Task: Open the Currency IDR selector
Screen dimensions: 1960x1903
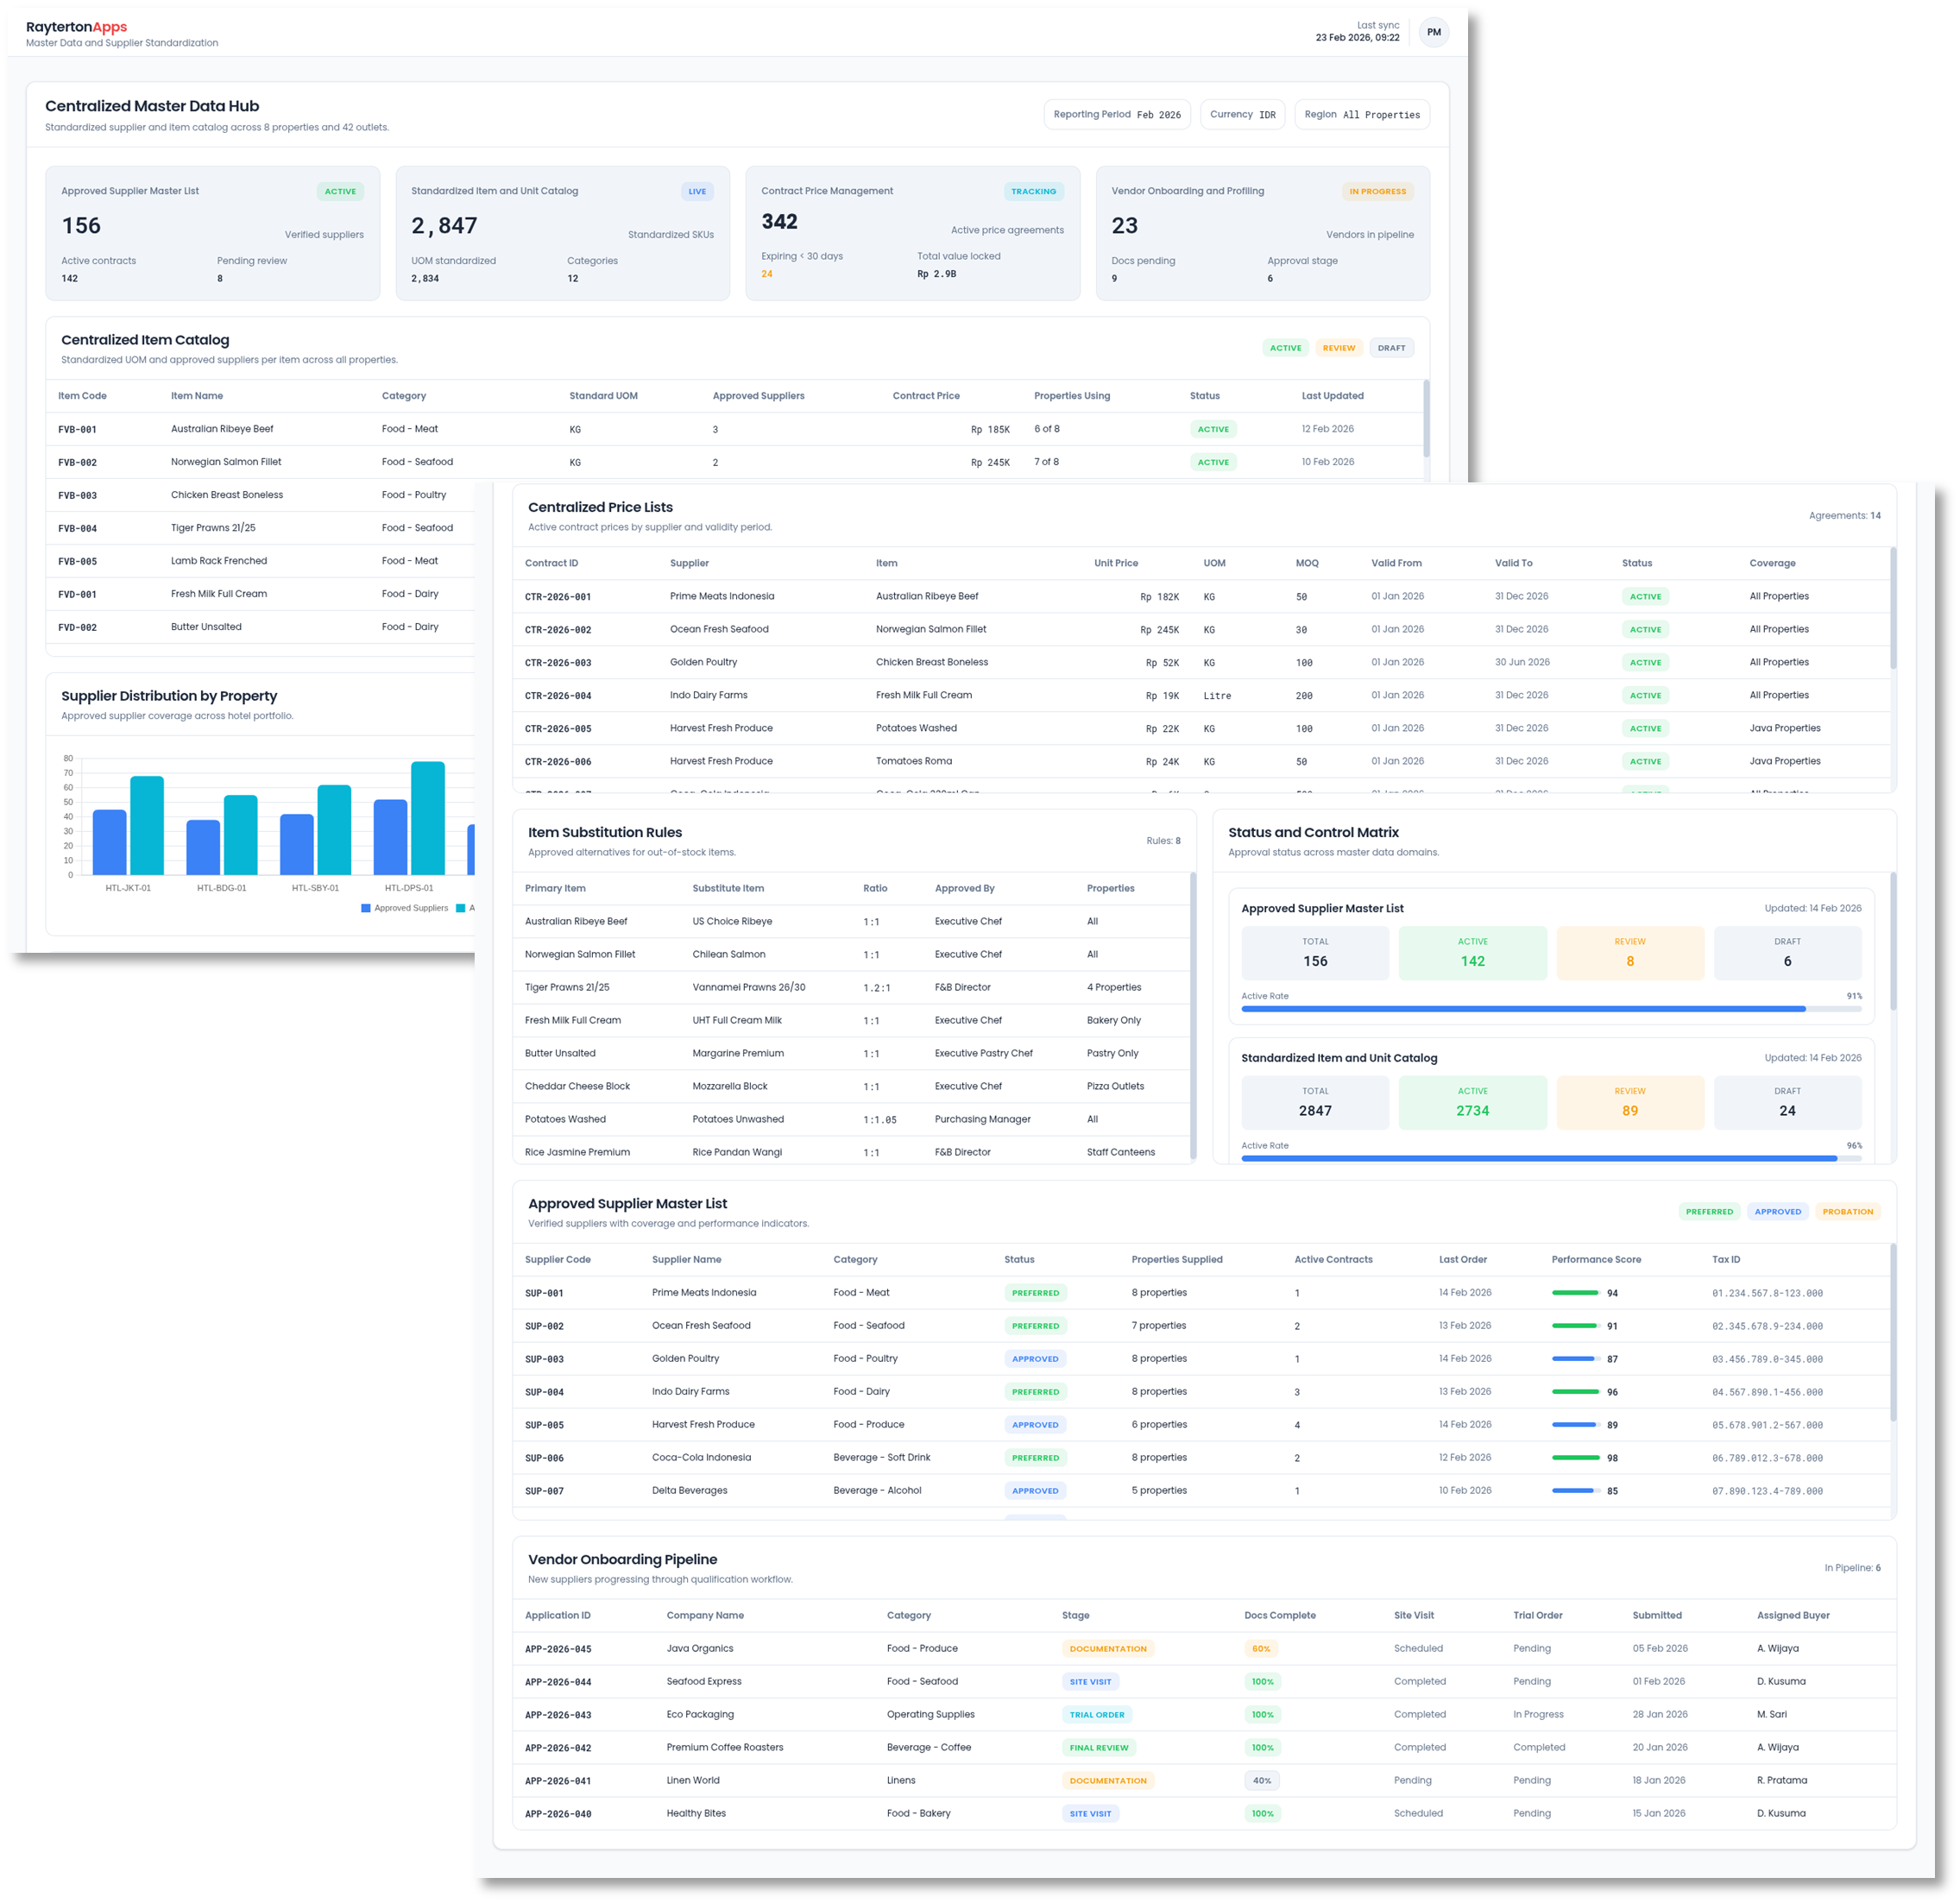Action: pyautogui.click(x=1242, y=114)
